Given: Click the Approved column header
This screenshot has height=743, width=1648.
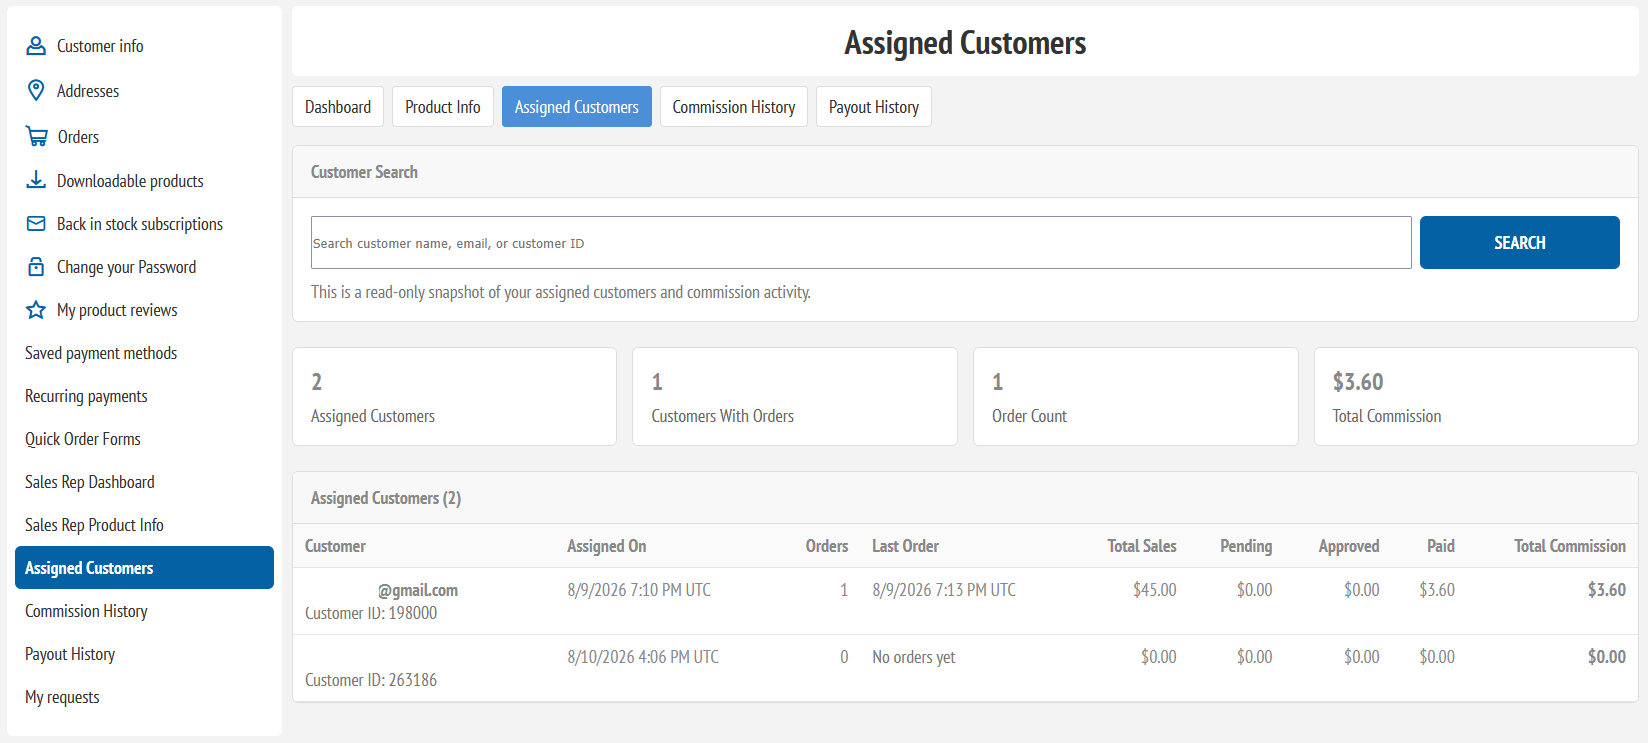Looking at the screenshot, I should click(x=1349, y=546).
